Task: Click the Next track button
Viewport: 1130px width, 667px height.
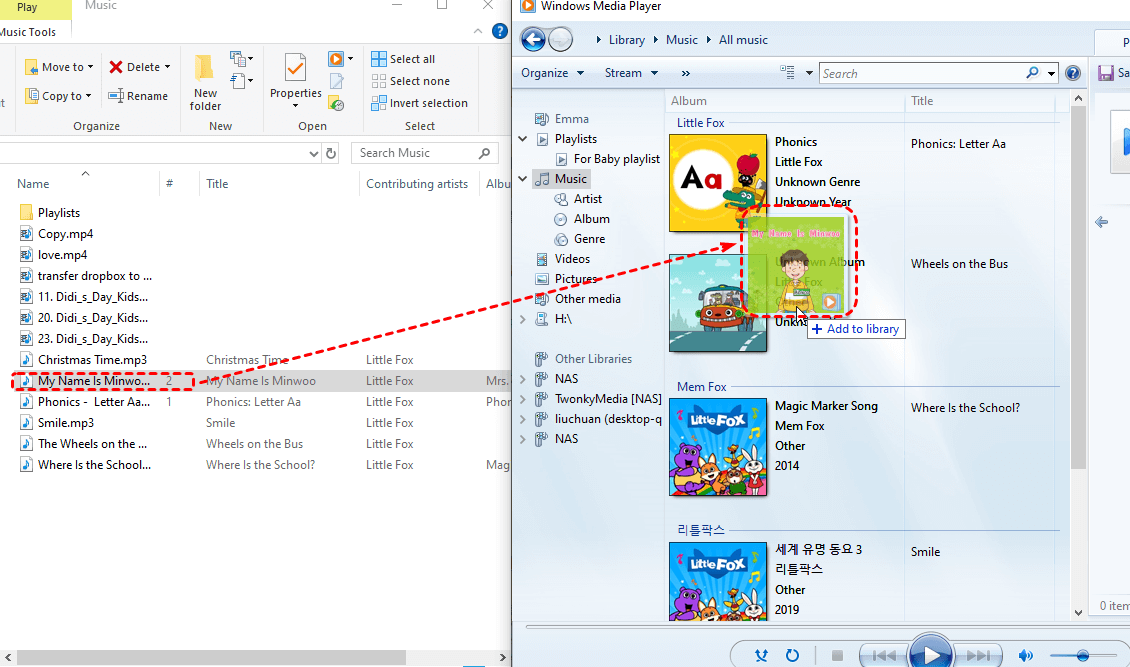Action: tap(978, 655)
